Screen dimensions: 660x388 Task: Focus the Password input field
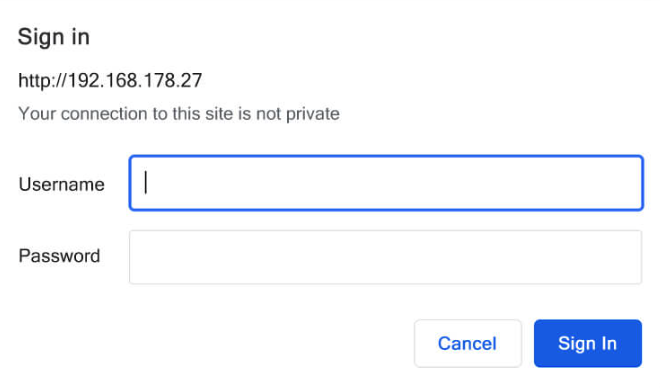(385, 257)
